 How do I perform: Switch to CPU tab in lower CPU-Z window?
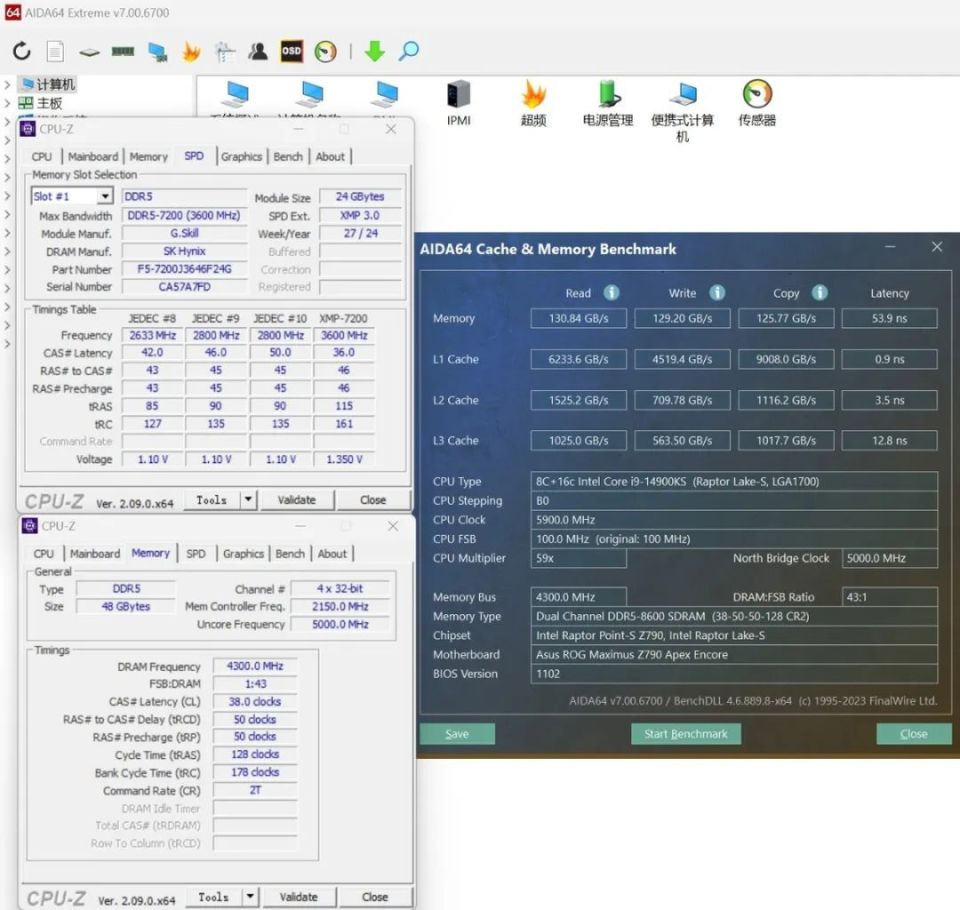43,554
